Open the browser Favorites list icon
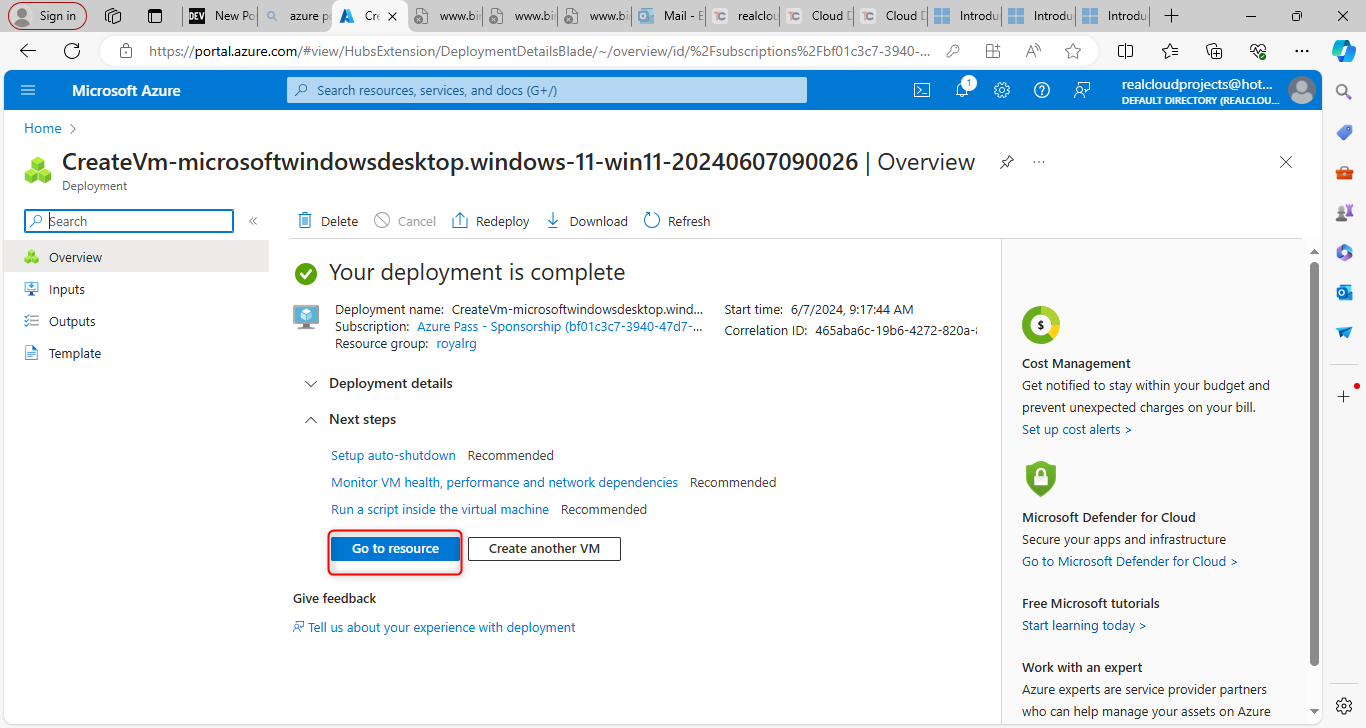 pyautogui.click(x=1170, y=51)
